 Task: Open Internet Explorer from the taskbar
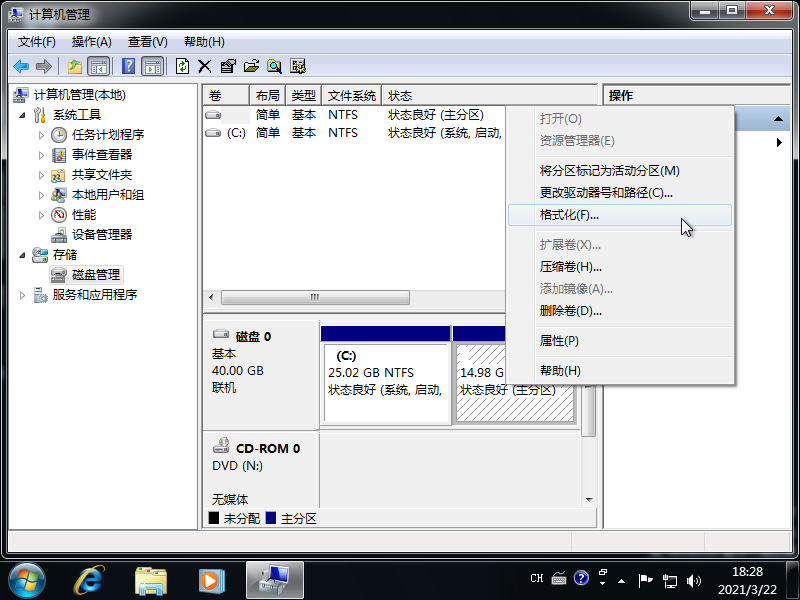point(88,580)
